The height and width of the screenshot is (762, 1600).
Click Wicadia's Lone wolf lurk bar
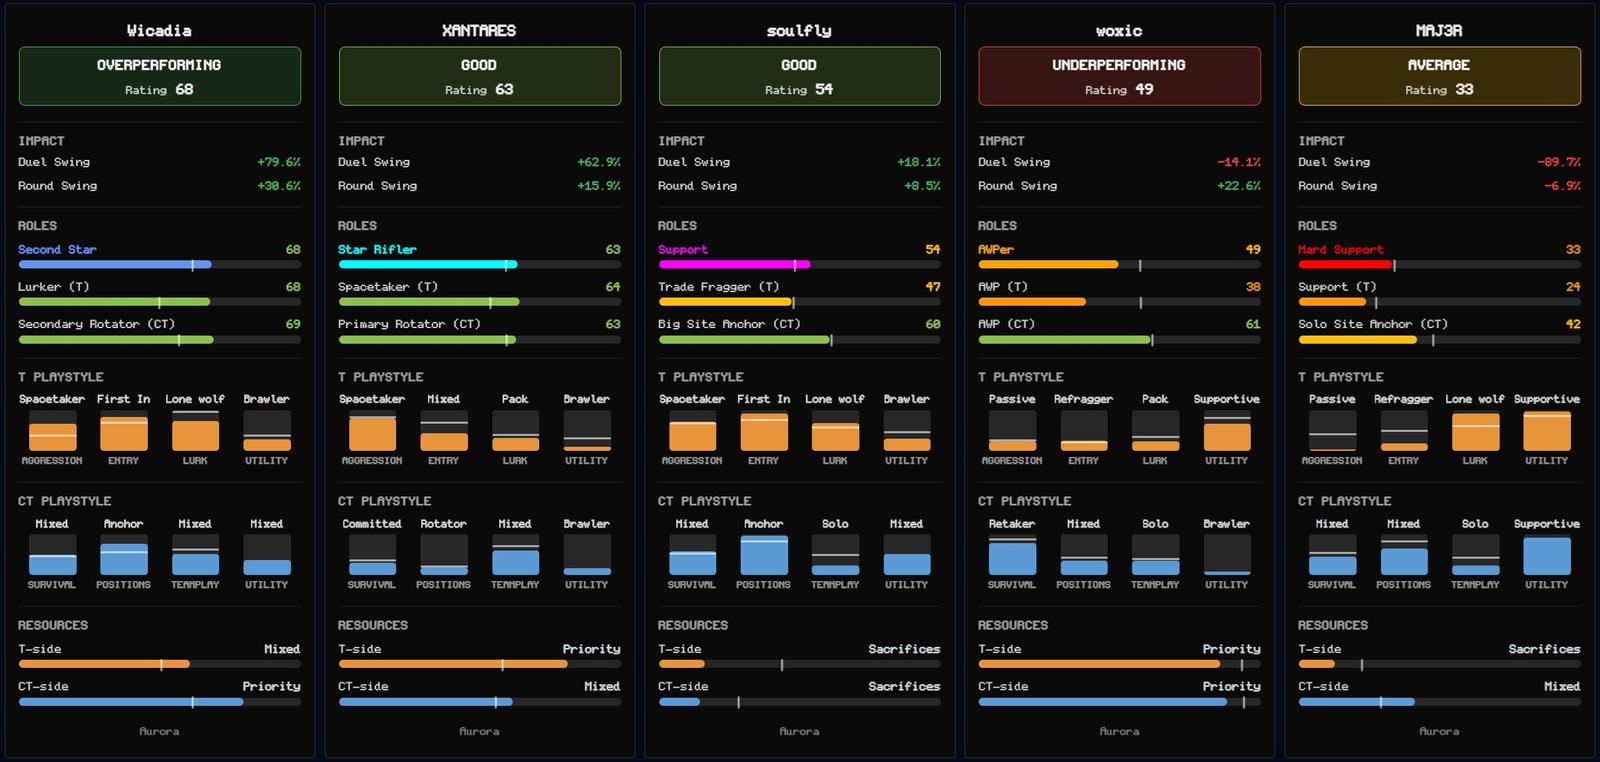click(x=195, y=431)
